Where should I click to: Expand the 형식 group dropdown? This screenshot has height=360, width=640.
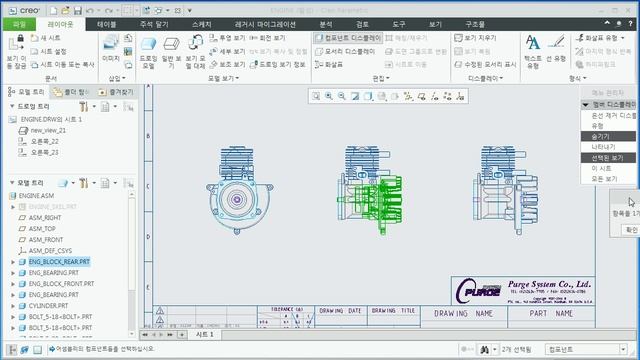tap(578, 78)
